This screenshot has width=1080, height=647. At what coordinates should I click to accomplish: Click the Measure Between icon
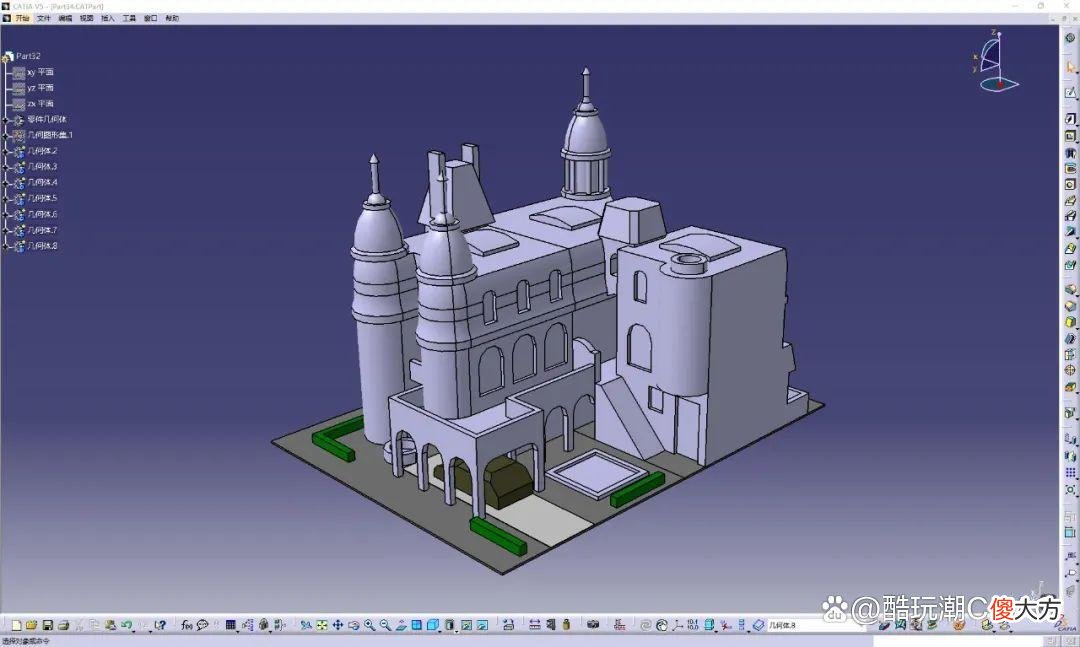coord(534,625)
